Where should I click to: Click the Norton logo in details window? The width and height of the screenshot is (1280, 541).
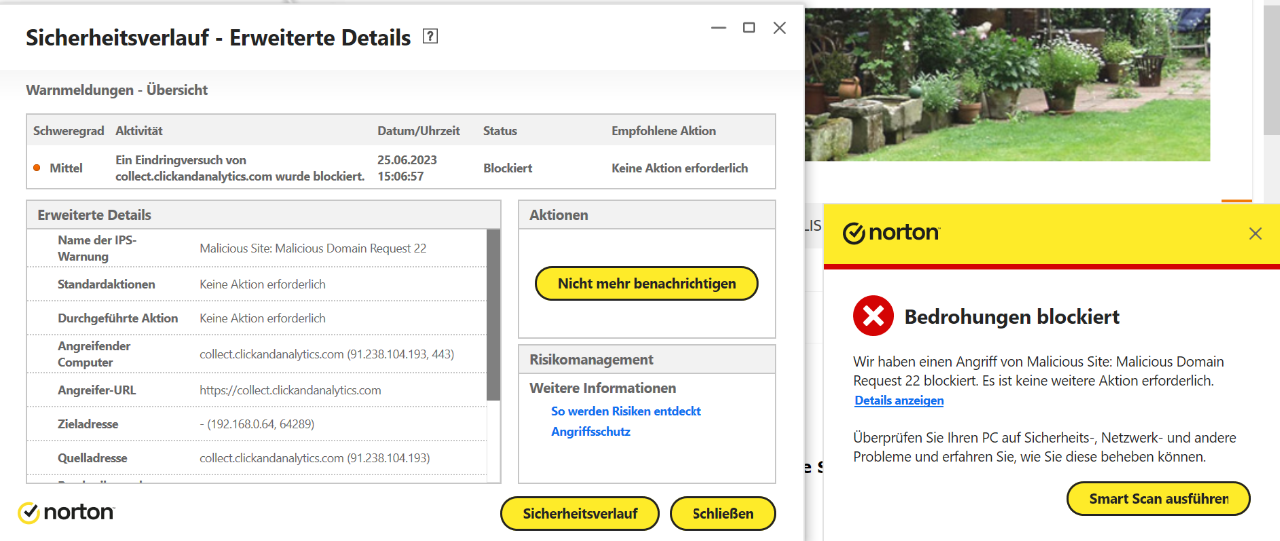click(66, 512)
